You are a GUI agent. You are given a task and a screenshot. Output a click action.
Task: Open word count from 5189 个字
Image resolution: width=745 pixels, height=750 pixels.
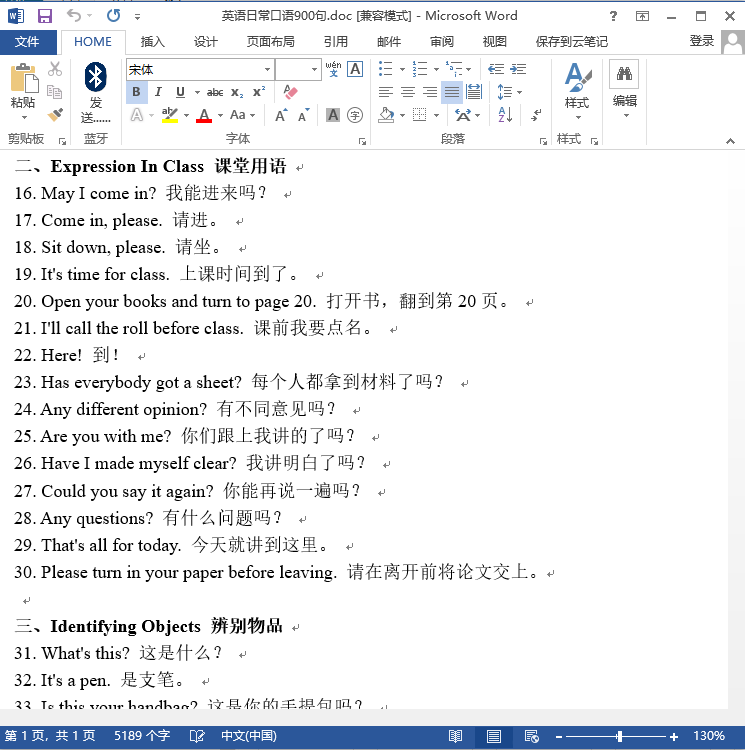pyautogui.click(x=142, y=736)
